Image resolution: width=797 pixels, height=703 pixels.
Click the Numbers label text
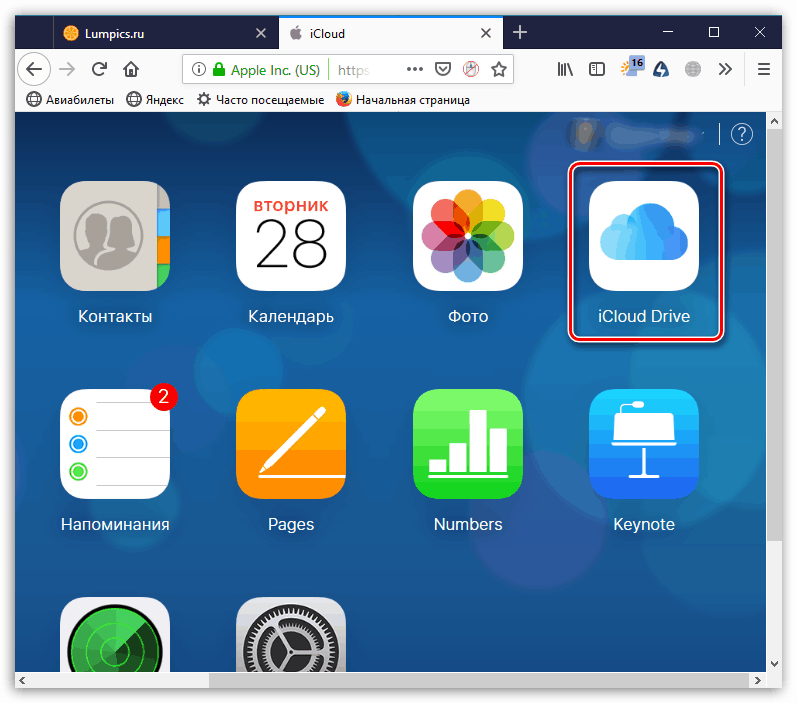(468, 524)
